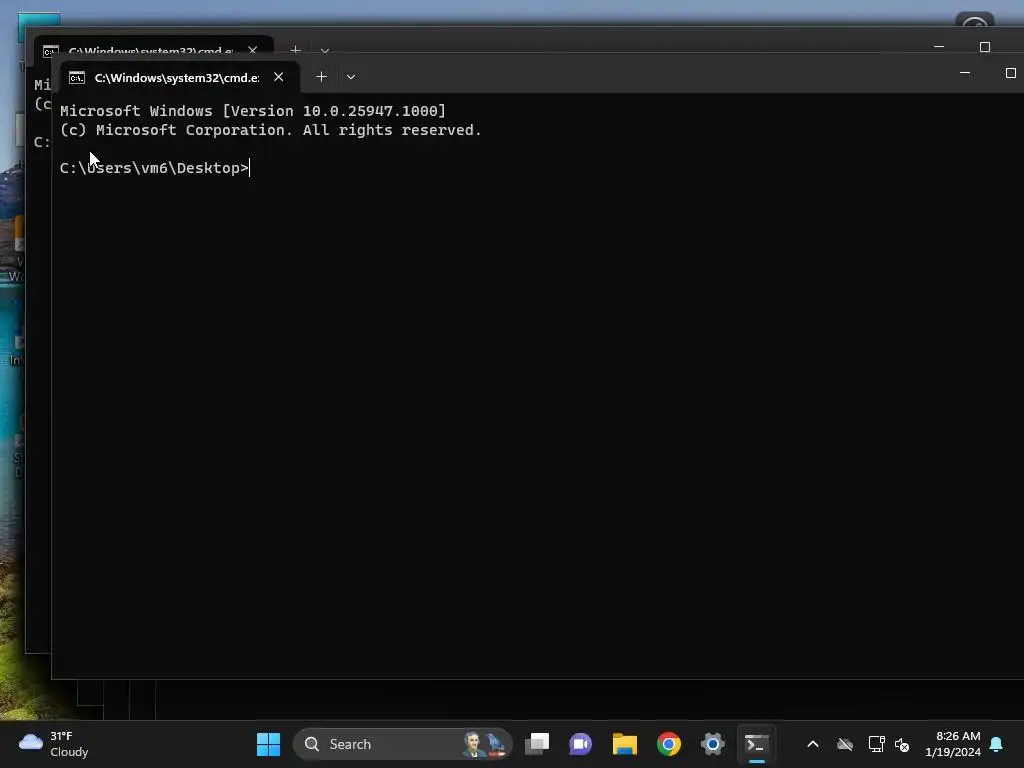Close the front cmd.exe tab
The image size is (1024, 768).
279,77
